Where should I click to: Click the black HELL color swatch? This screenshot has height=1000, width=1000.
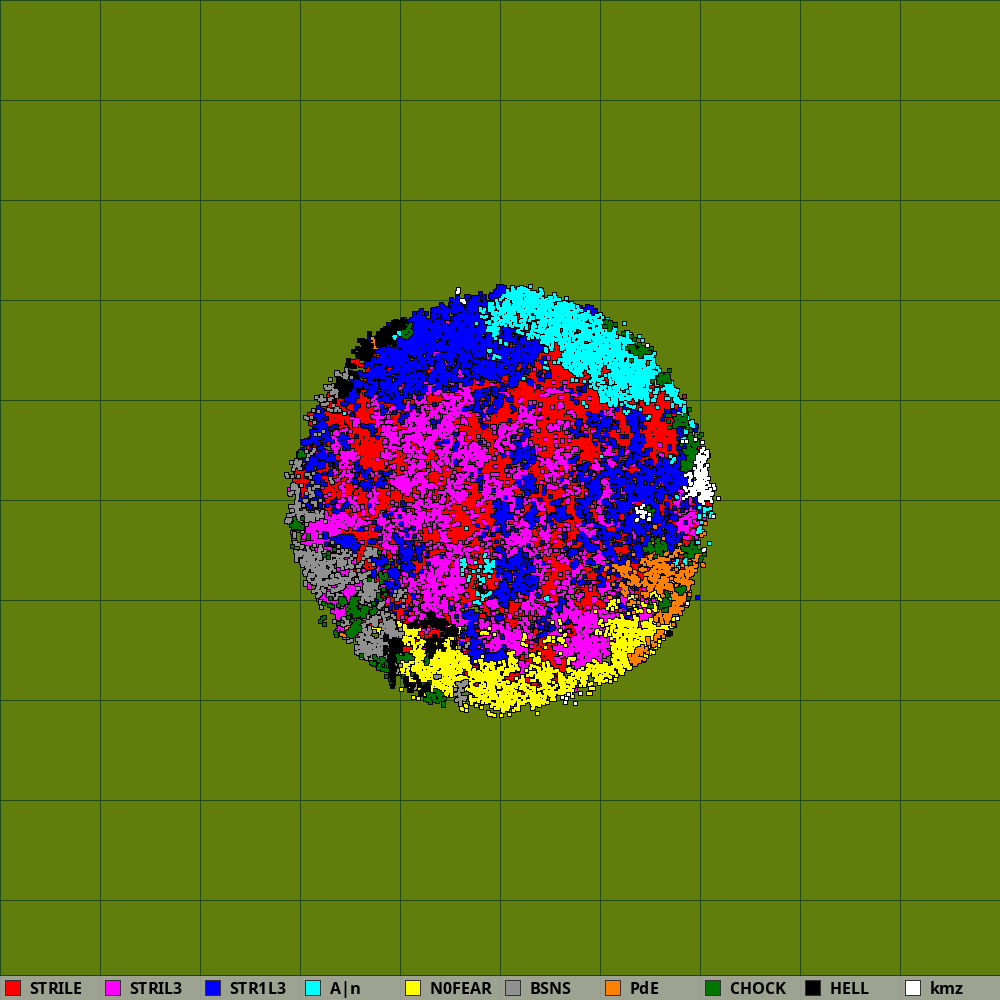click(x=813, y=988)
